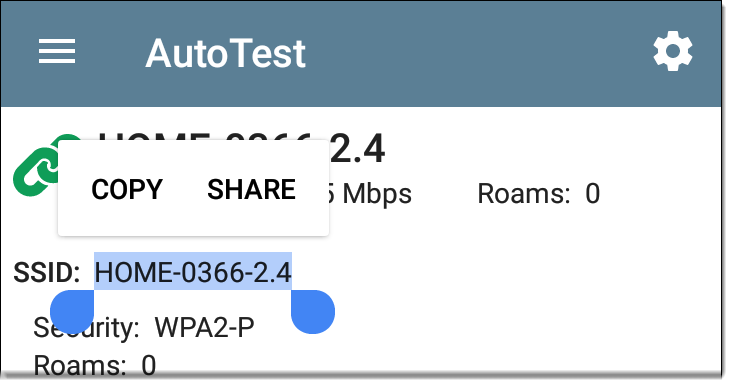Select the SSID: label
Image resolution: width=730 pixels, height=389 pixels.
(47, 272)
